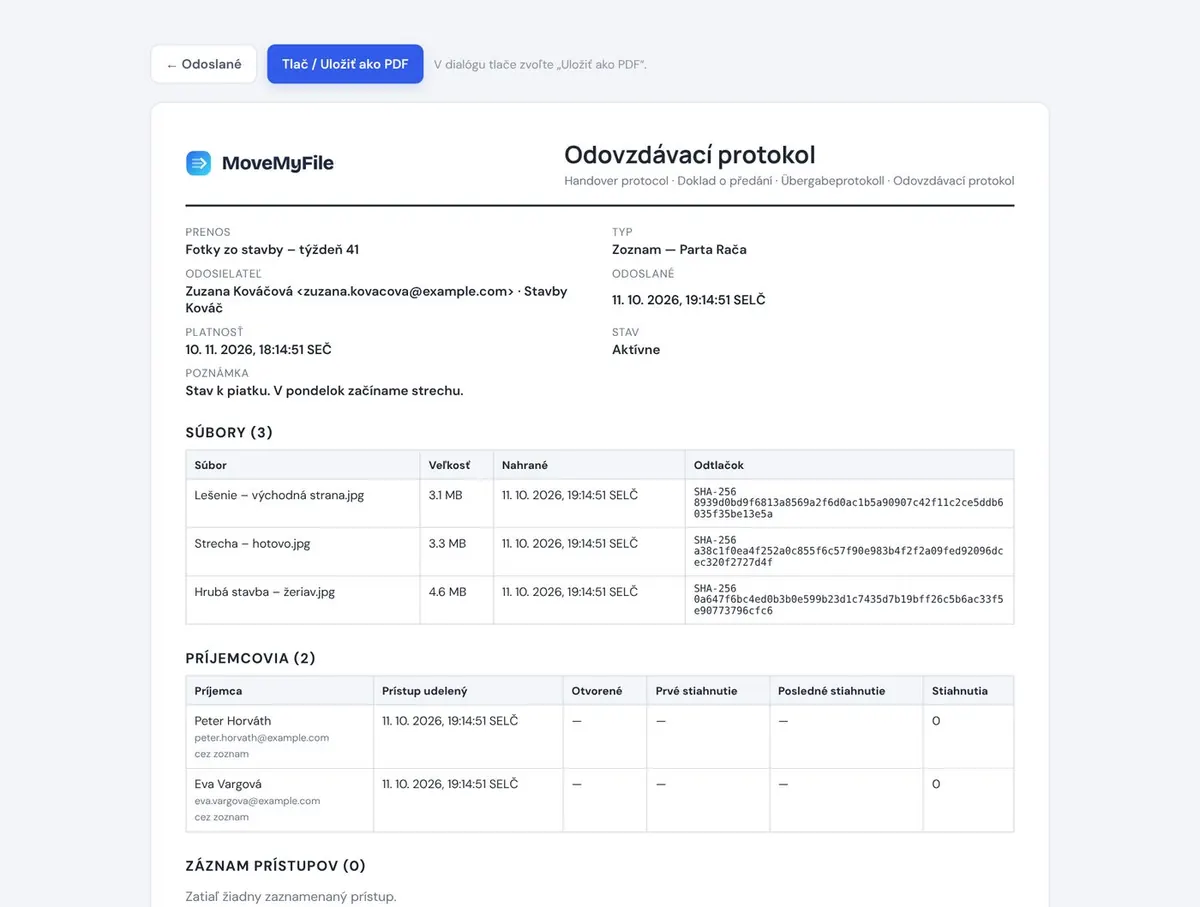Screen dimensions: 1200x907
Task: Select the Odovzdávací protokol heading
Action: point(690,155)
